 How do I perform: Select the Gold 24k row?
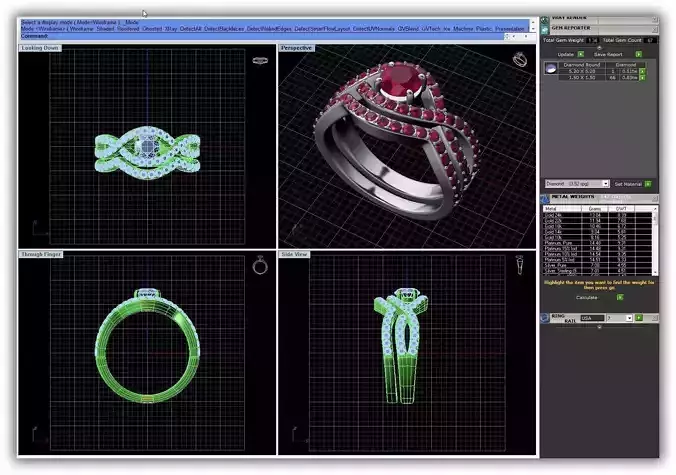point(598,215)
